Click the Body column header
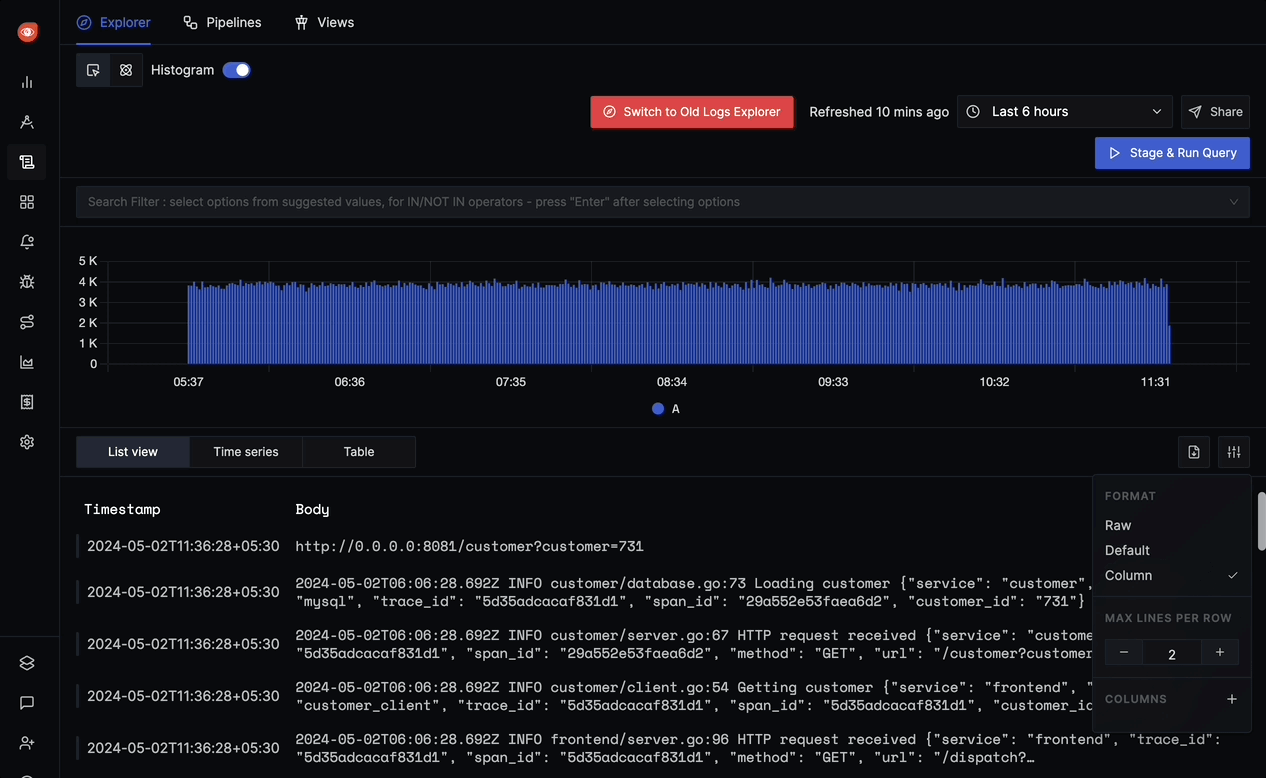Screen dimensions: 1266x778 pyautogui.click(x=312, y=509)
